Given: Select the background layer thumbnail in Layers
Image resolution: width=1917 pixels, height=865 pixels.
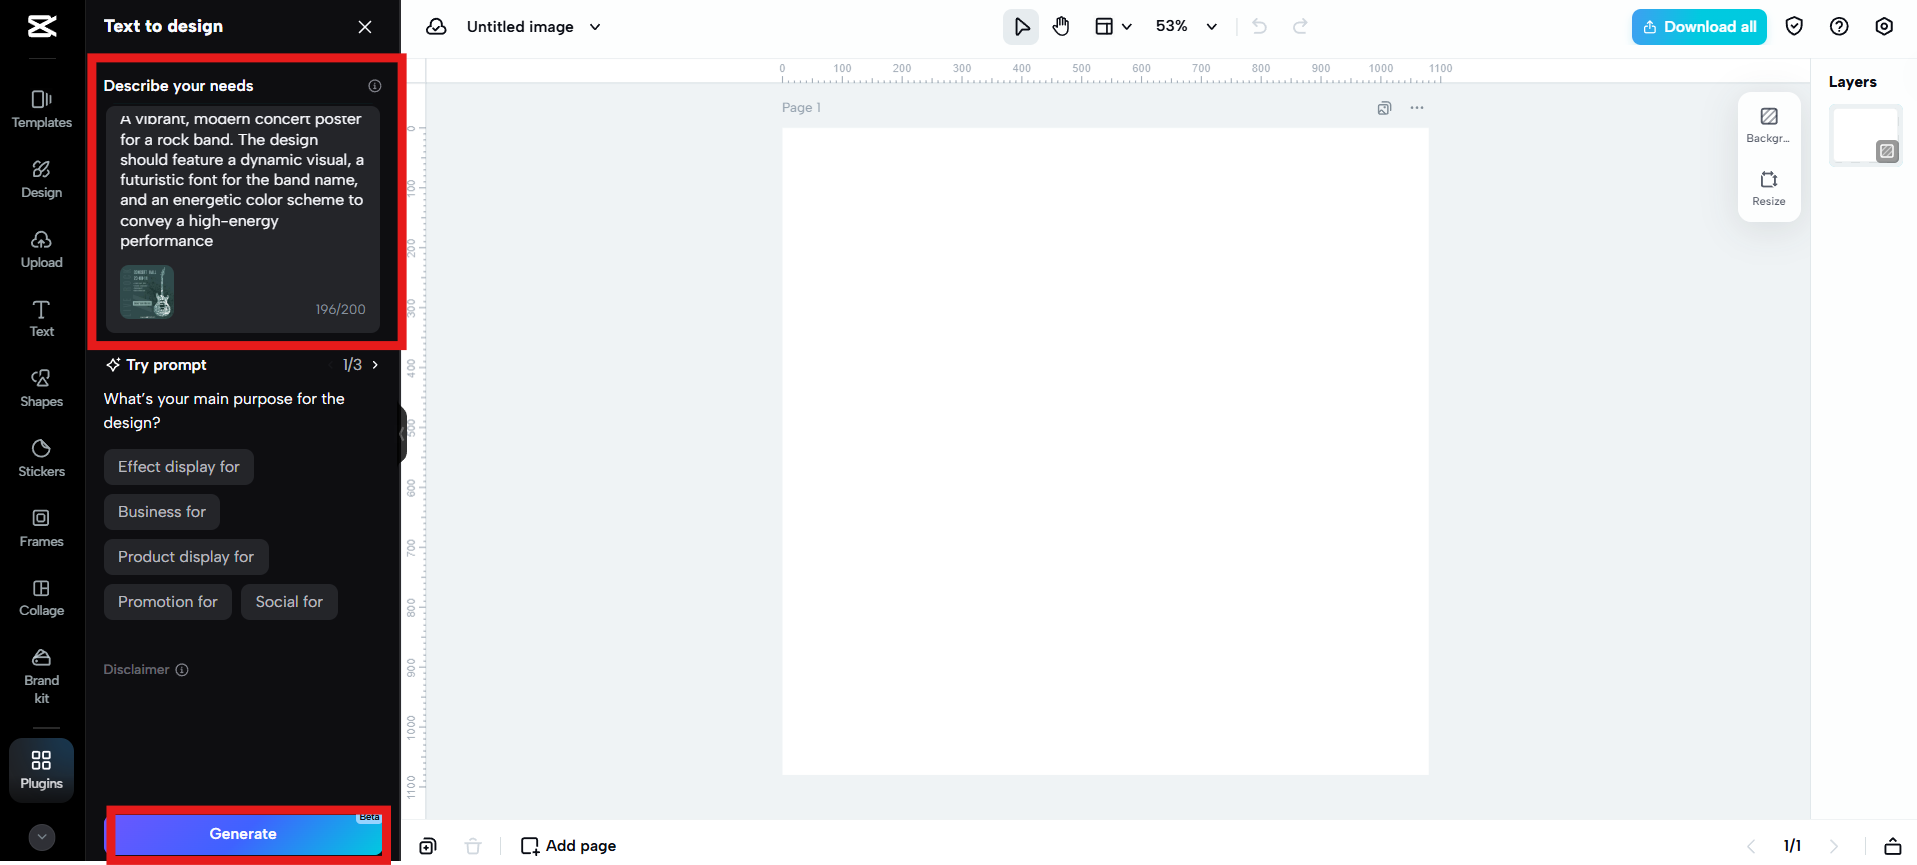Looking at the screenshot, I should [x=1865, y=135].
